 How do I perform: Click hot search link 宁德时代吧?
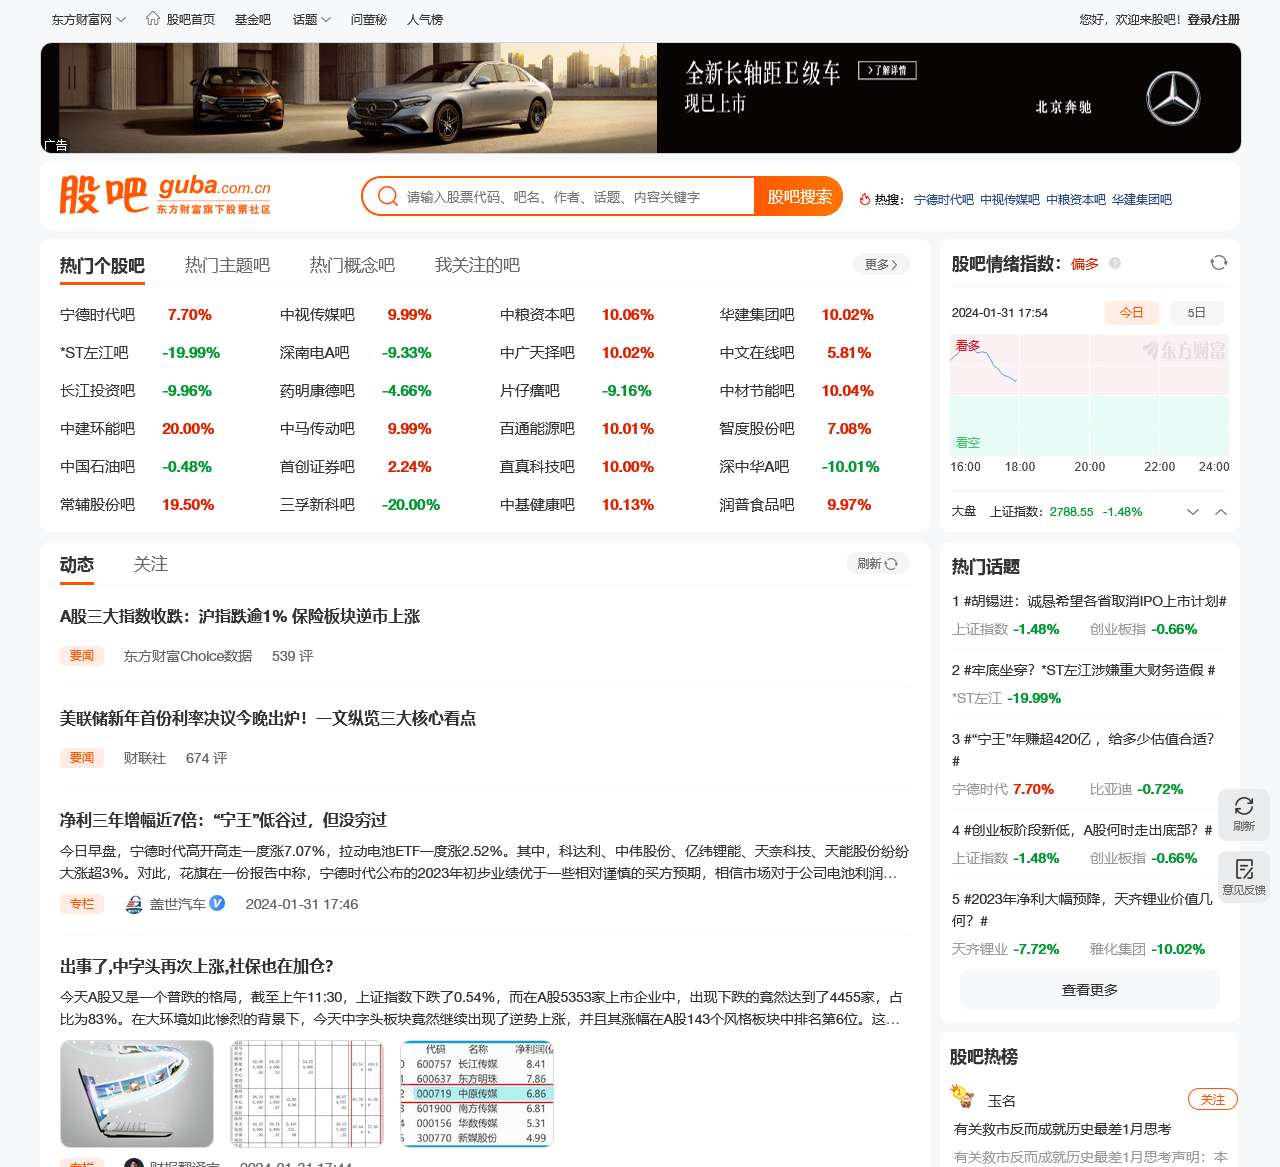[943, 199]
